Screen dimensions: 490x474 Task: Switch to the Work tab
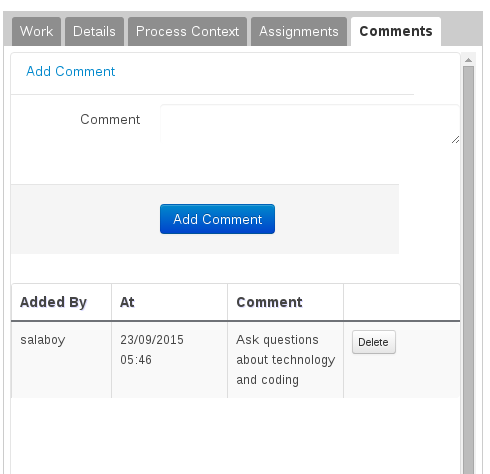tap(36, 31)
